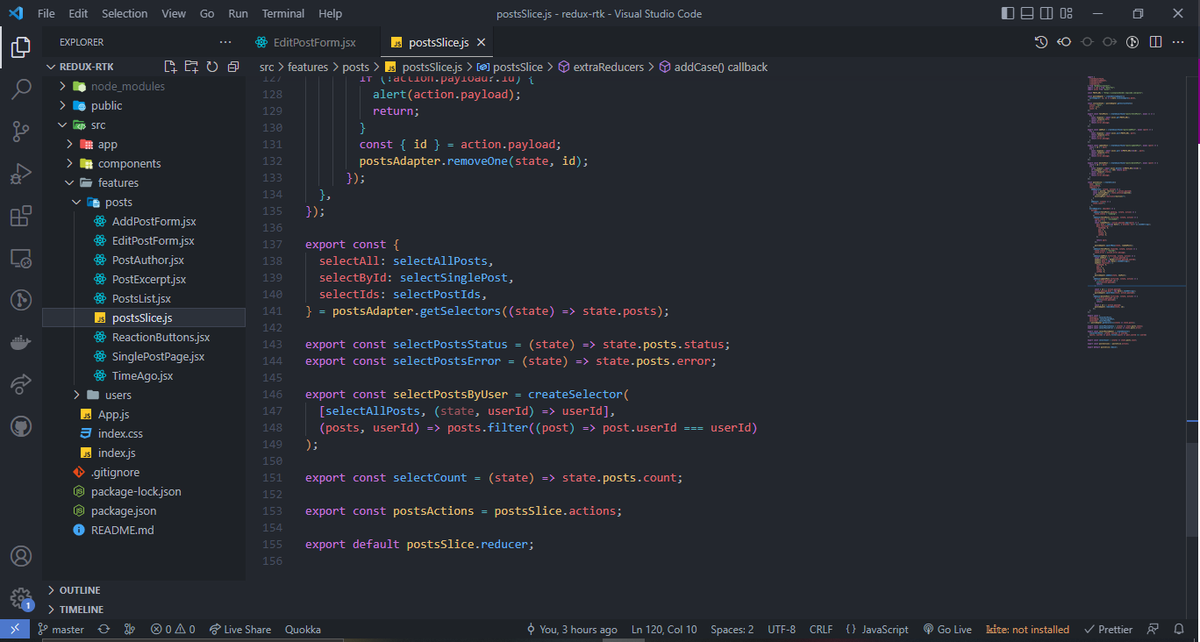Expand the components folder

(x=145, y=164)
